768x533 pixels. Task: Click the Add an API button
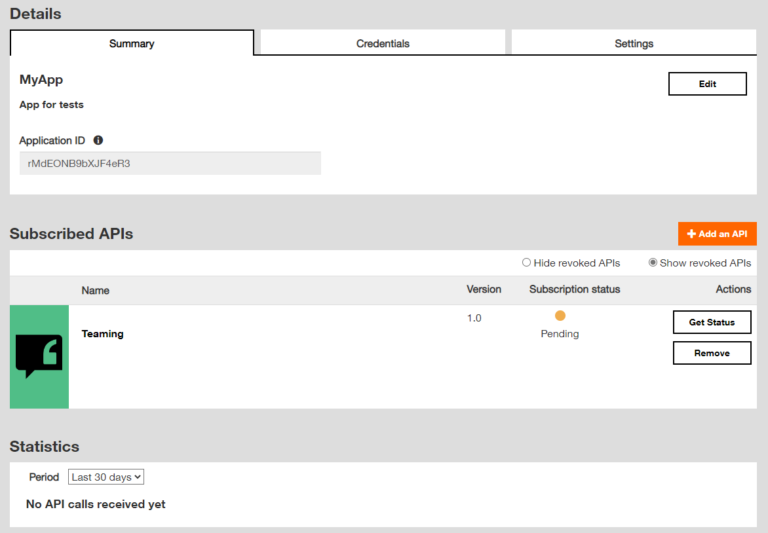tap(717, 234)
